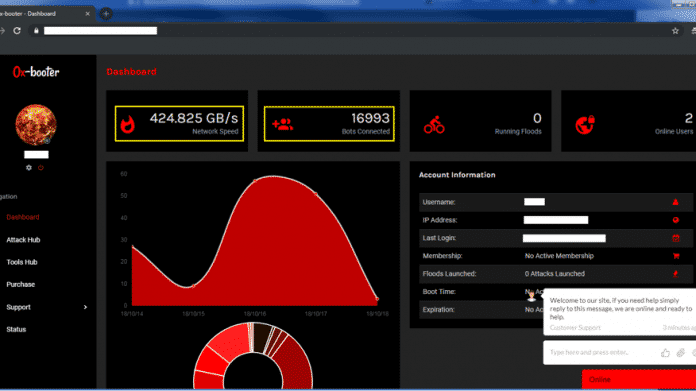Click the calendar icon beside Last Login
Screen dimensions: 696x391
coord(676,238)
